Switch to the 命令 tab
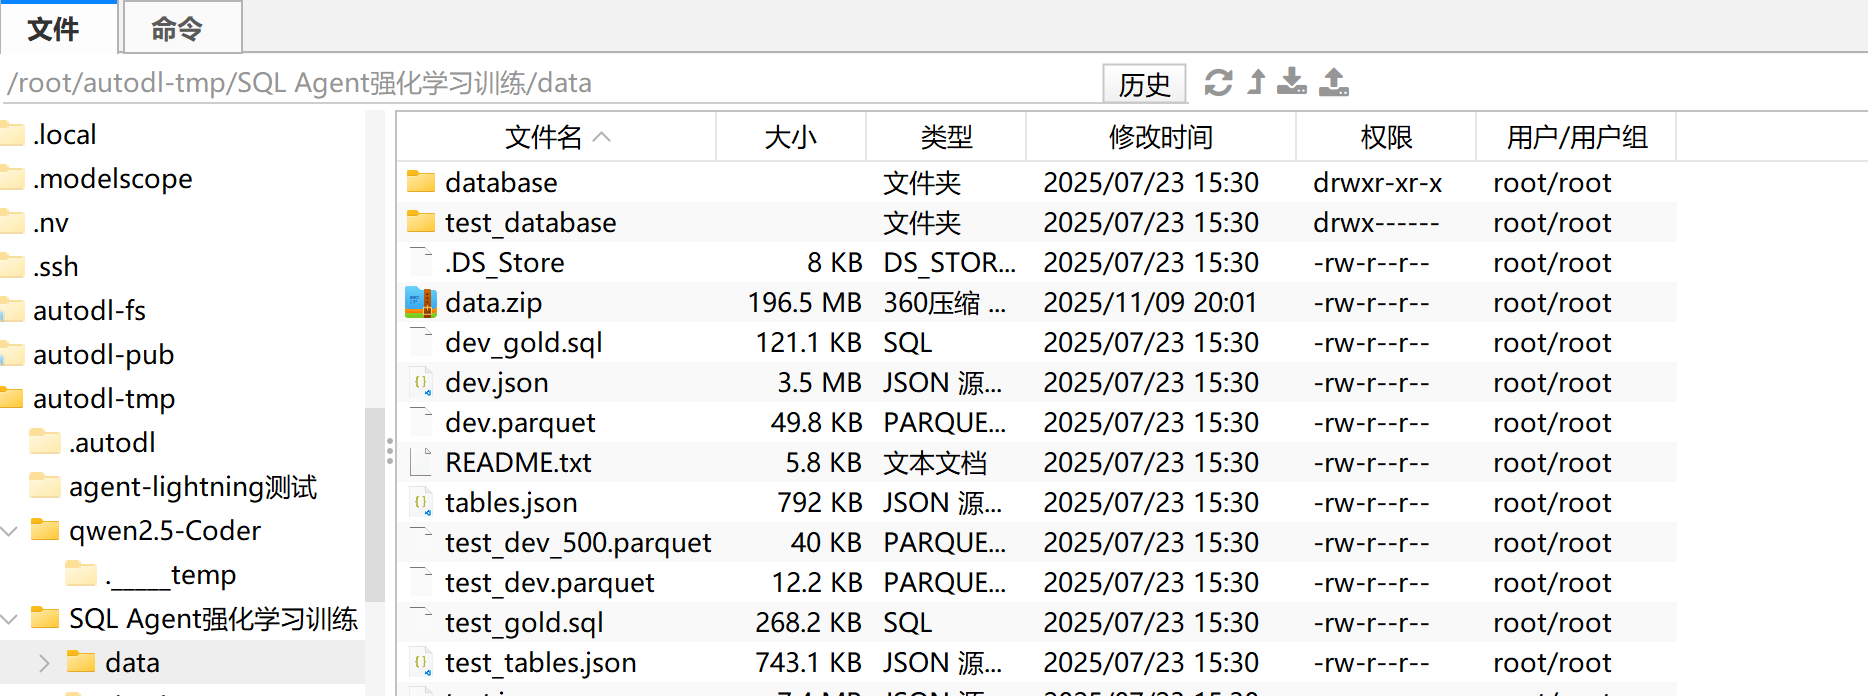1868x696 pixels. tap(181, 28)
